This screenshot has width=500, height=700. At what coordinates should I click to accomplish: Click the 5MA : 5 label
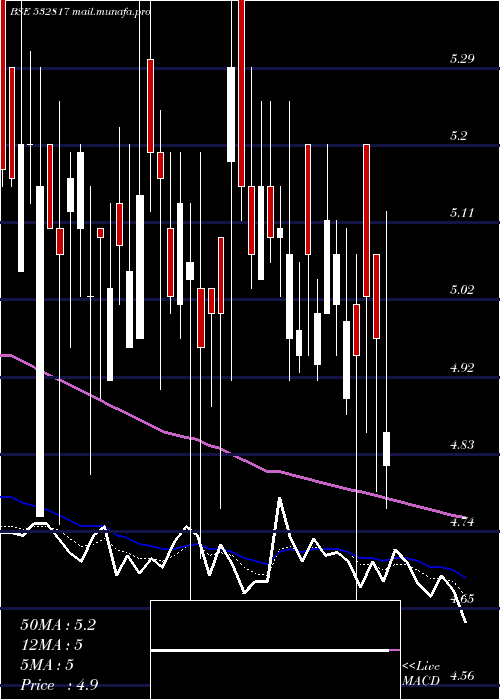click(46, 665)
